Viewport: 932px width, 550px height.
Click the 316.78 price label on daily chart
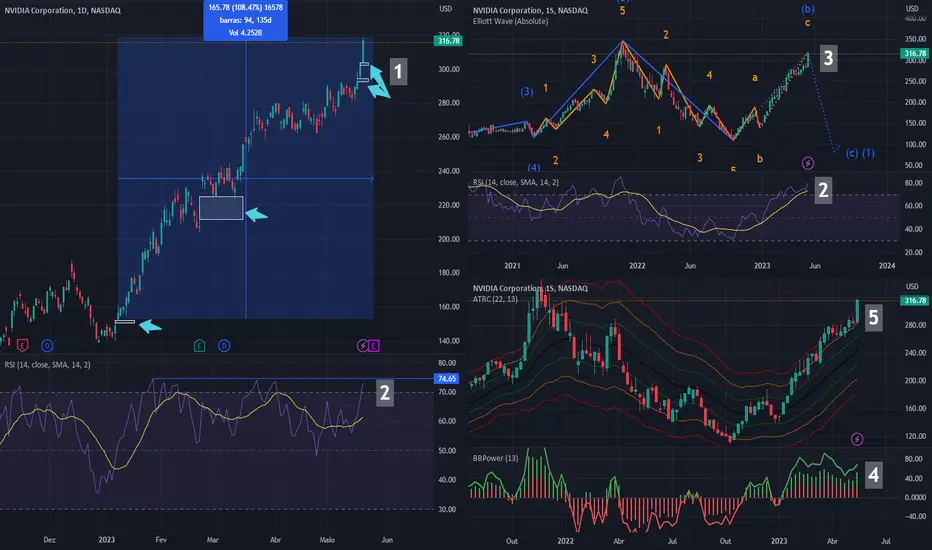(x=448, y=41)
